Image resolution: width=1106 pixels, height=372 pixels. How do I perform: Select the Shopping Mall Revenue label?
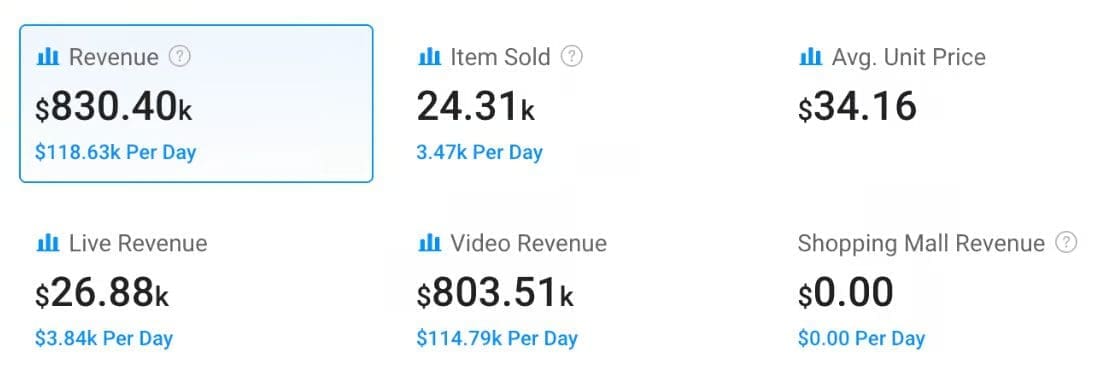tap(921, 244)
